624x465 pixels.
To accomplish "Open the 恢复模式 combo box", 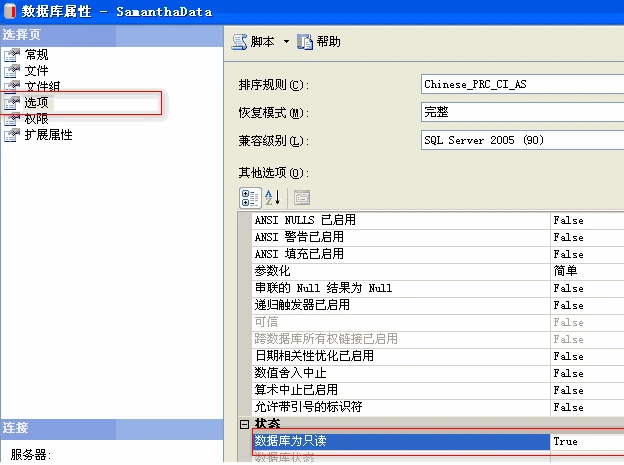I will (x=522, y=112).
